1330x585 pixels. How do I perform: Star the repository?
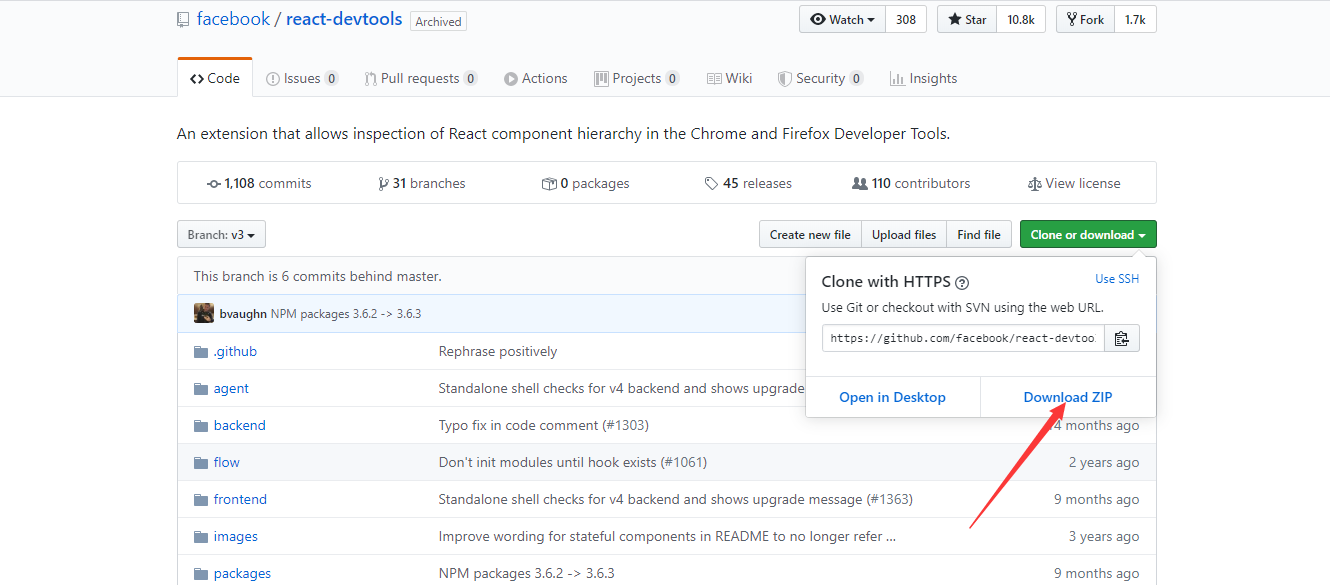click(967, 19)
